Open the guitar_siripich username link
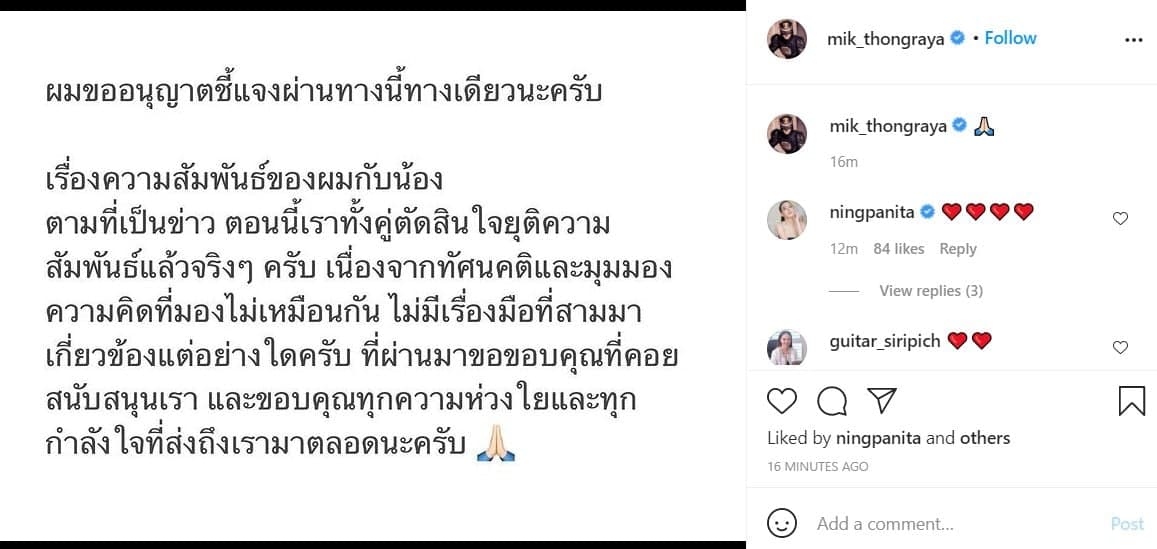Viewport: 1157px width, 549px height. pyautogui.click(x=885, y=341)
